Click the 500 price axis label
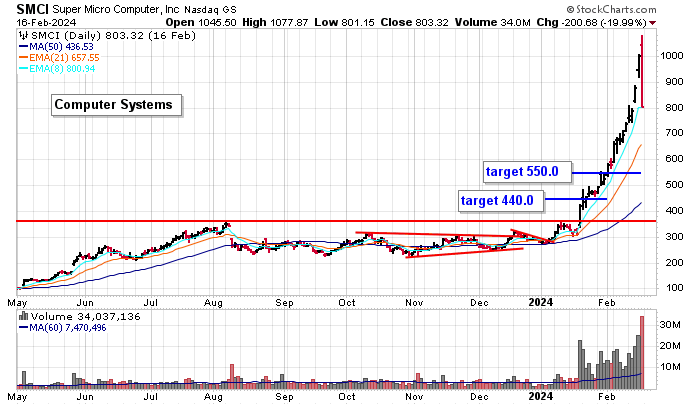 [x=674, y=185]
